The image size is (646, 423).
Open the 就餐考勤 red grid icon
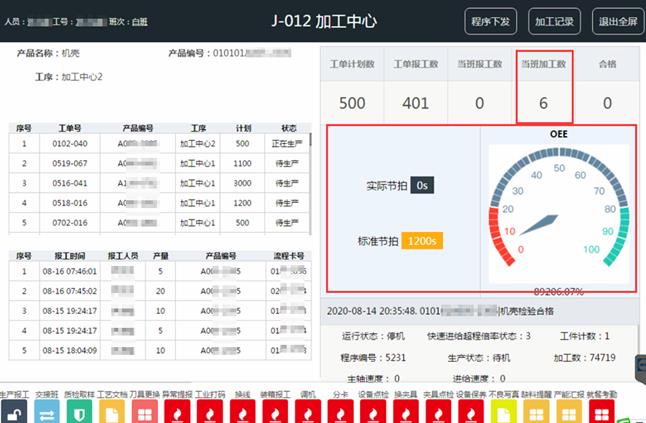(x=602, y=412)
